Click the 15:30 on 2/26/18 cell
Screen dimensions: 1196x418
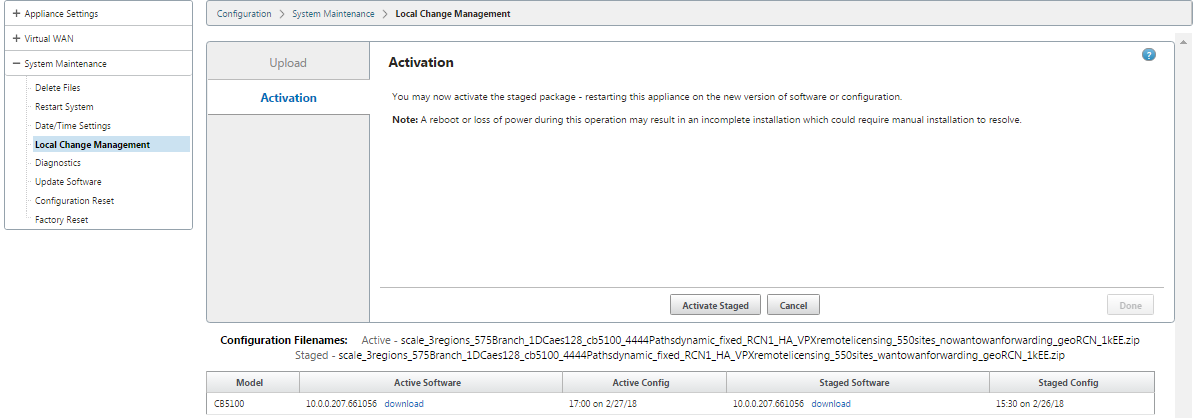1072,404
